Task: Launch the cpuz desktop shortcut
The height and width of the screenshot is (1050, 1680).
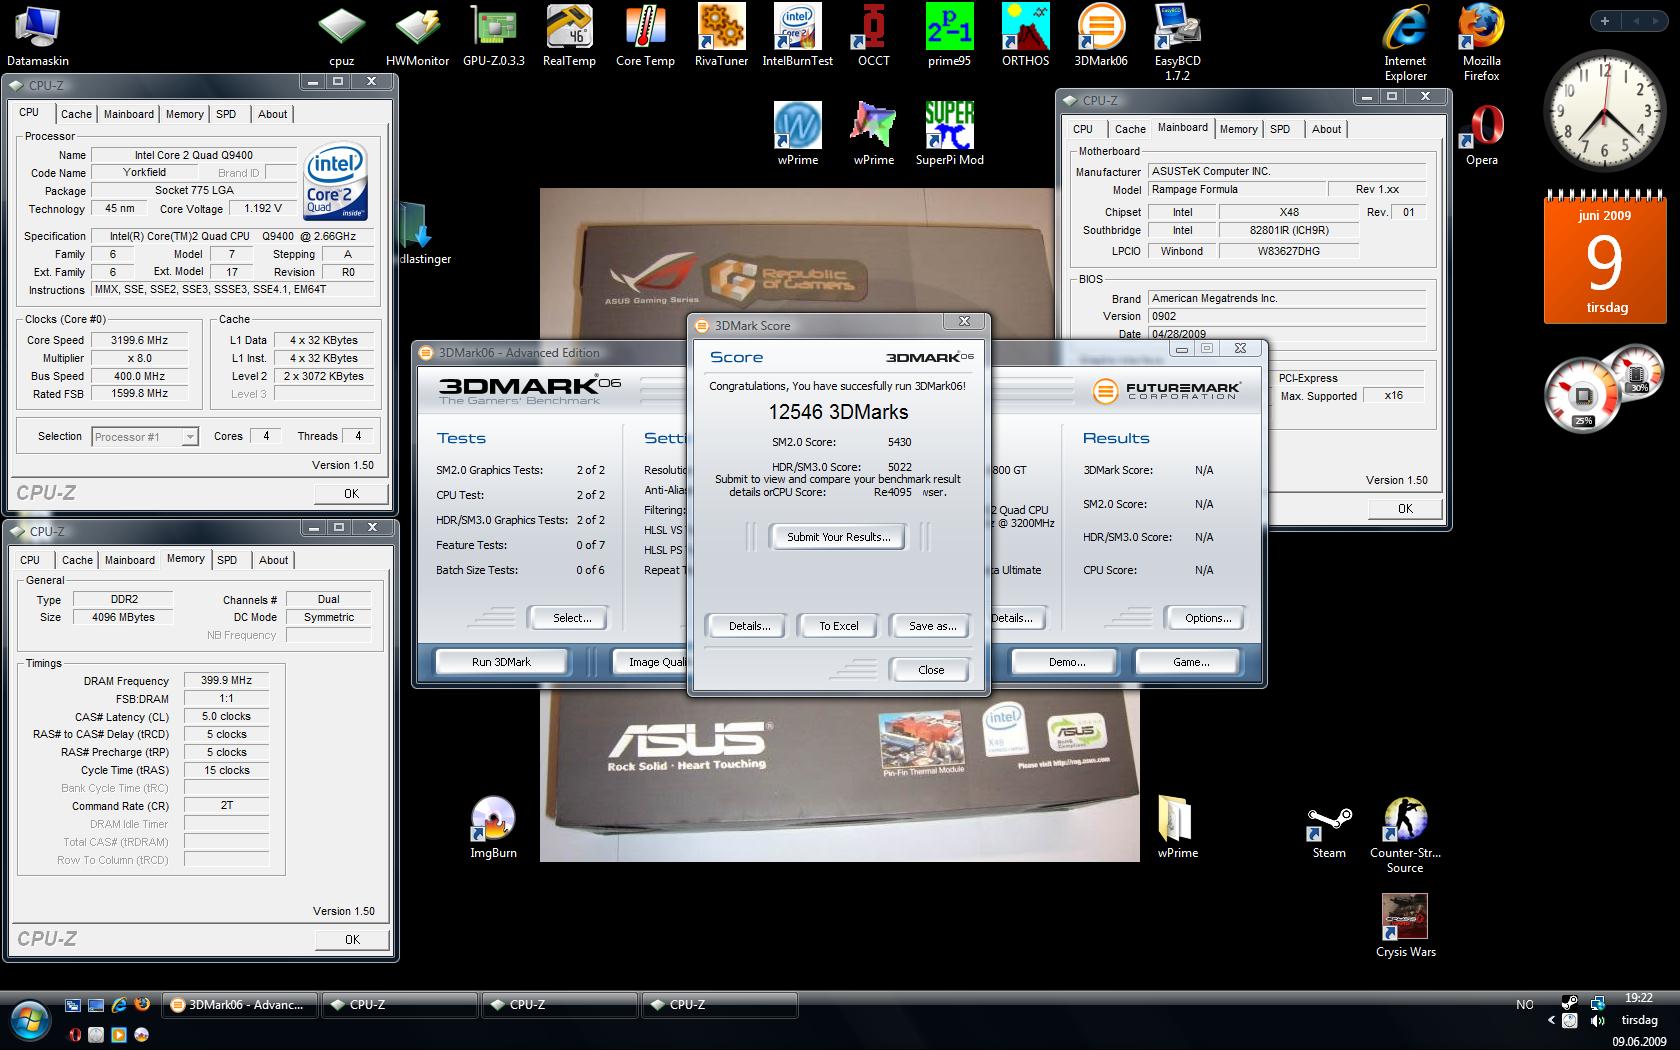Action: tap(341, 37)
